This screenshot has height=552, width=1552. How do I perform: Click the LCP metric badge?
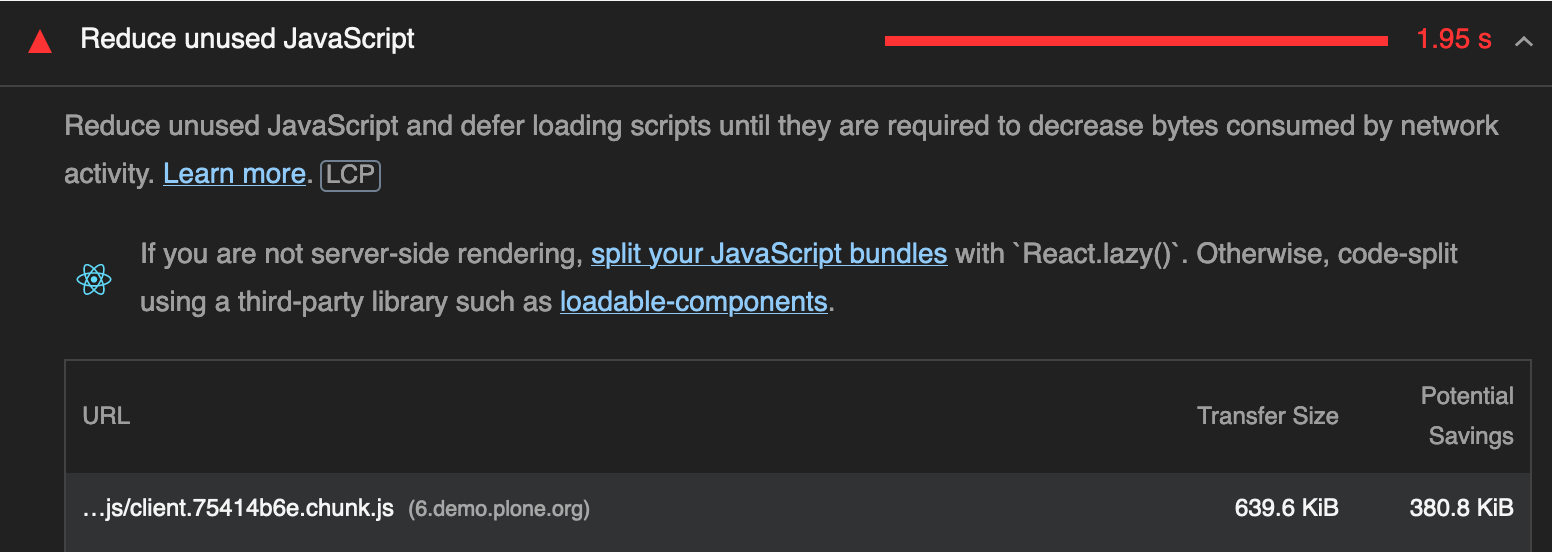[350, 176]
